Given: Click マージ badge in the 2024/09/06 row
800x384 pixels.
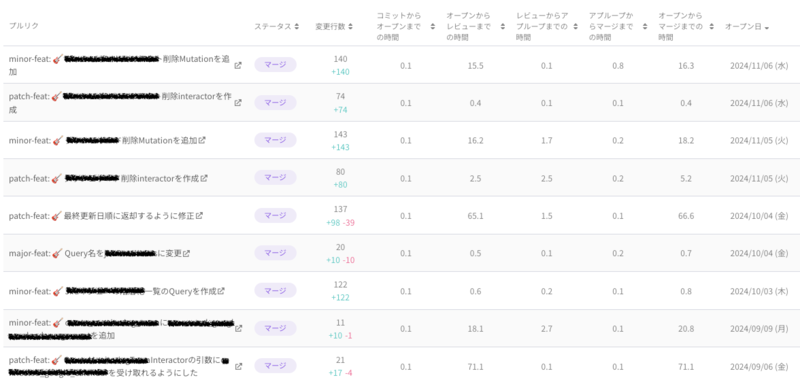Looking at the screenshot, I should (x=276, y=366).
